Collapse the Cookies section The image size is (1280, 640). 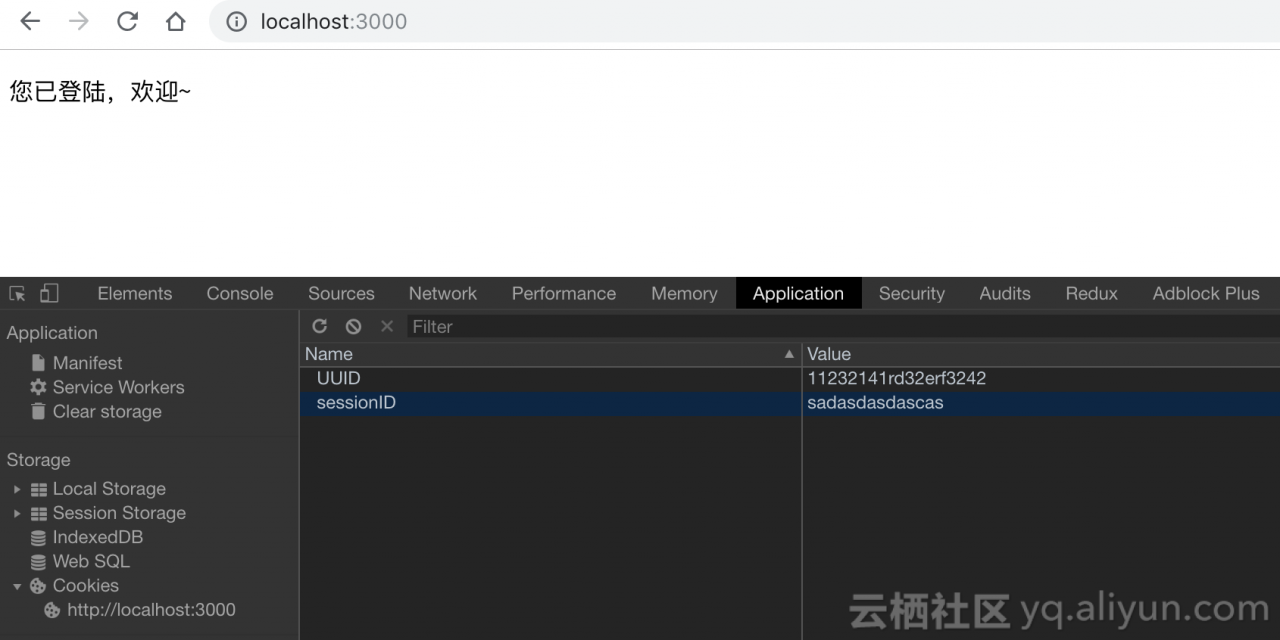pyautogui.click(x=16, y=585)
